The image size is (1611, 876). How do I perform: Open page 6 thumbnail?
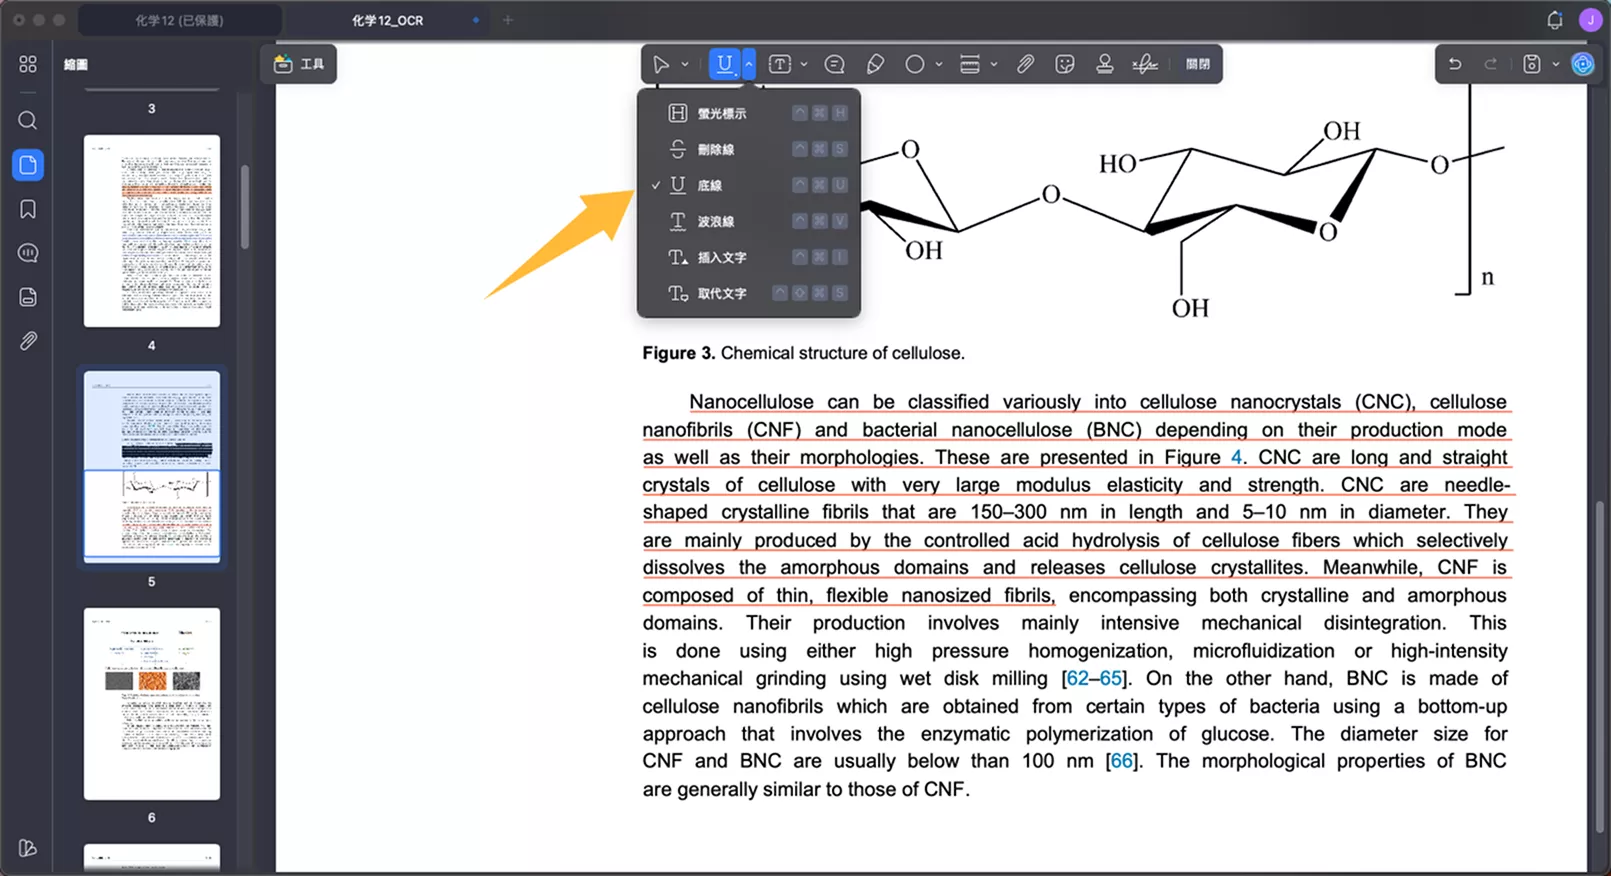point(152,704)
